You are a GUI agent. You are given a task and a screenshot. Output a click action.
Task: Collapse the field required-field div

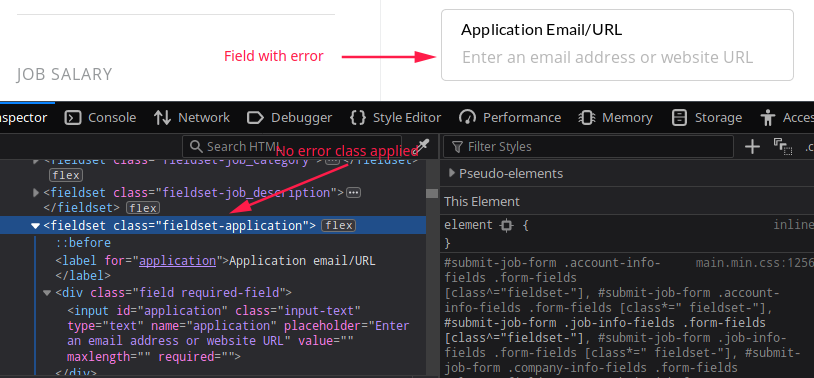pos(47,293)
